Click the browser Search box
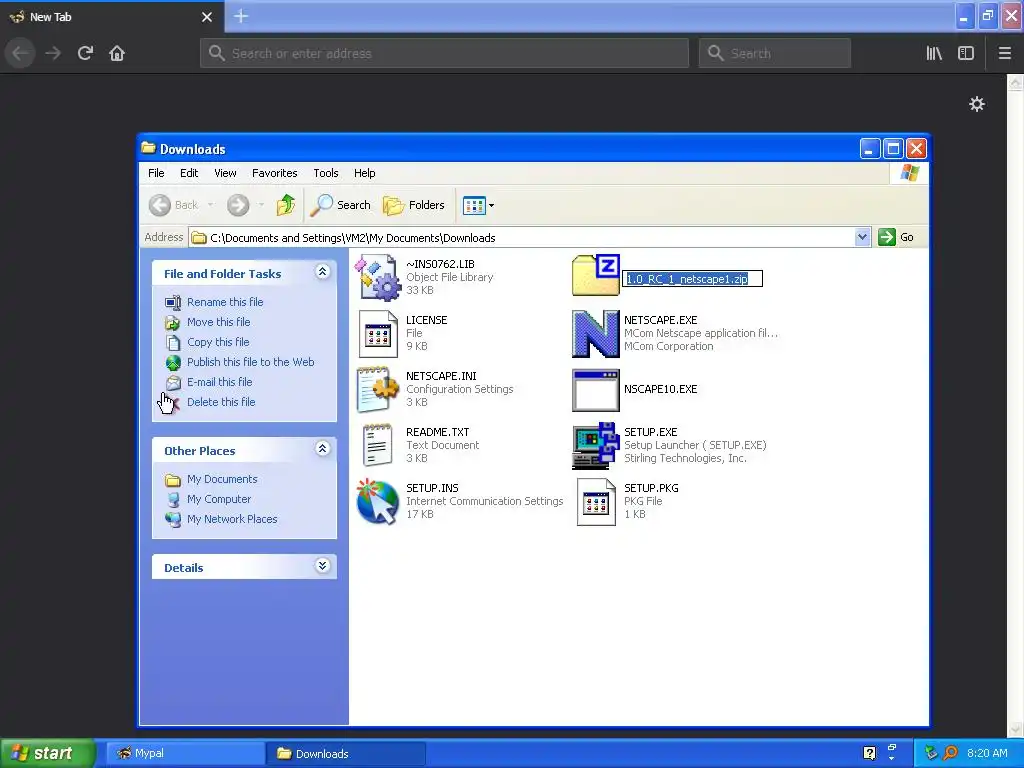The image size is (1024, 768). click(x=775, y=53)
